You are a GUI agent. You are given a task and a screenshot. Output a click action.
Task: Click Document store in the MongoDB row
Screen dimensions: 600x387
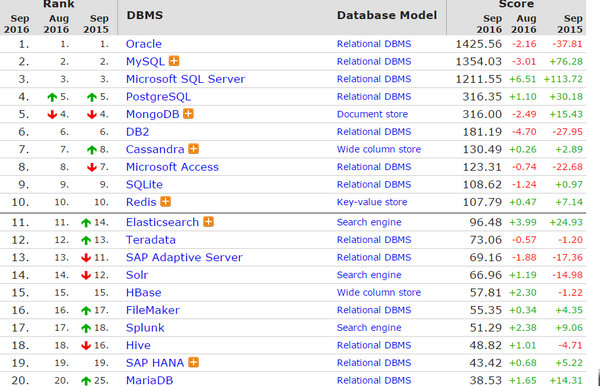pos(372,114)
